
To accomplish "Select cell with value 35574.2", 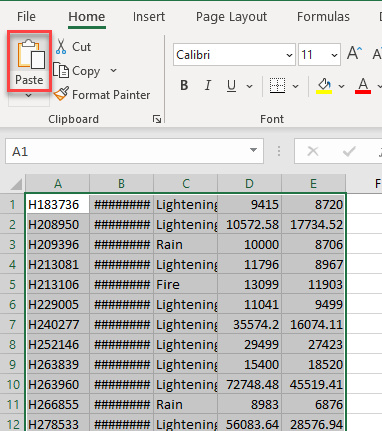I will pos(249,324).
